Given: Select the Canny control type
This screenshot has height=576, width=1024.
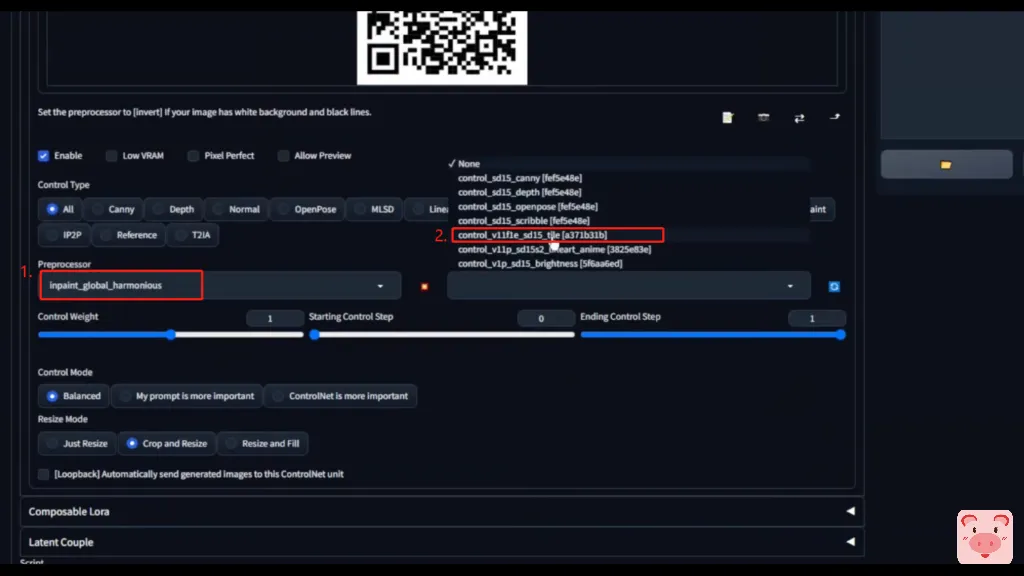Looking at the screenshot, I should tap(113, 209).
